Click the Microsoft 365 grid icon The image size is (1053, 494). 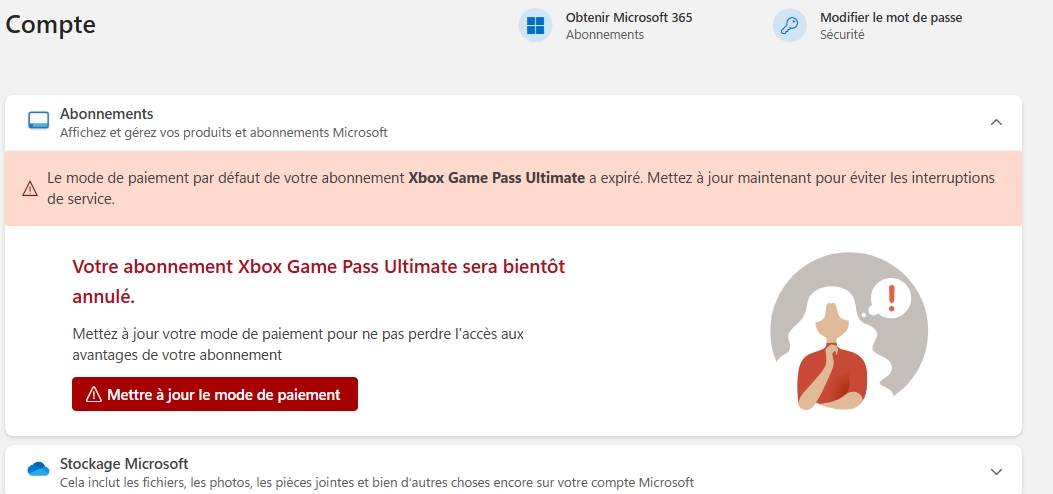point(535,26)
